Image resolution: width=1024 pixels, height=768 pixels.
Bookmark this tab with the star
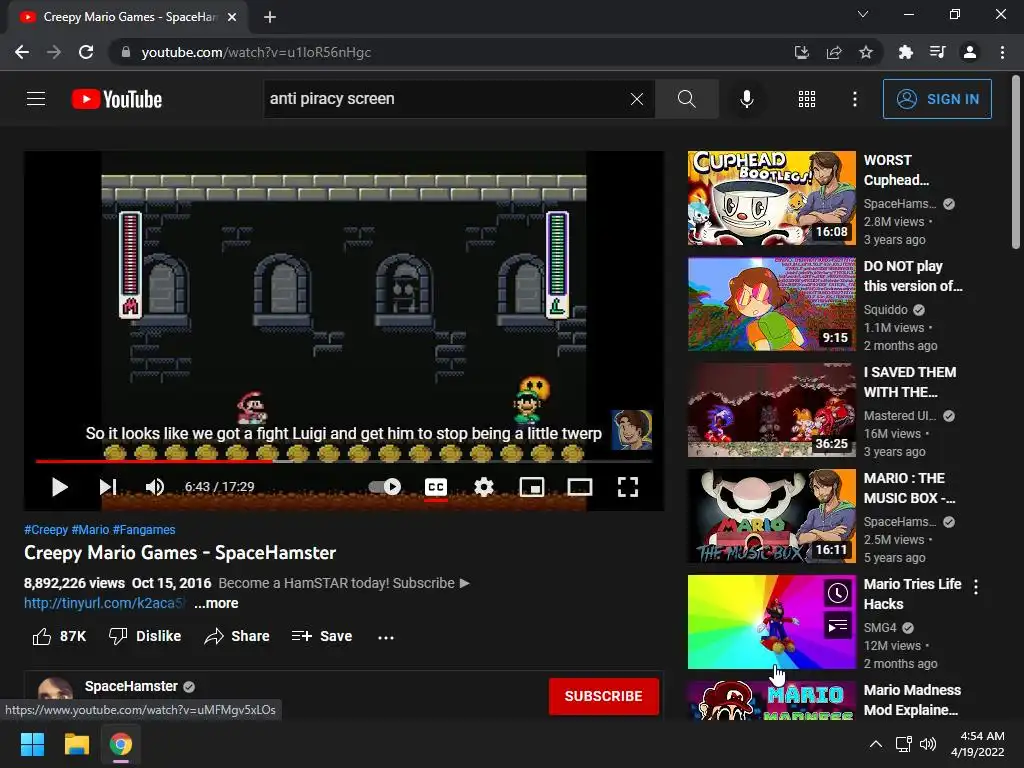click(866, 52)
